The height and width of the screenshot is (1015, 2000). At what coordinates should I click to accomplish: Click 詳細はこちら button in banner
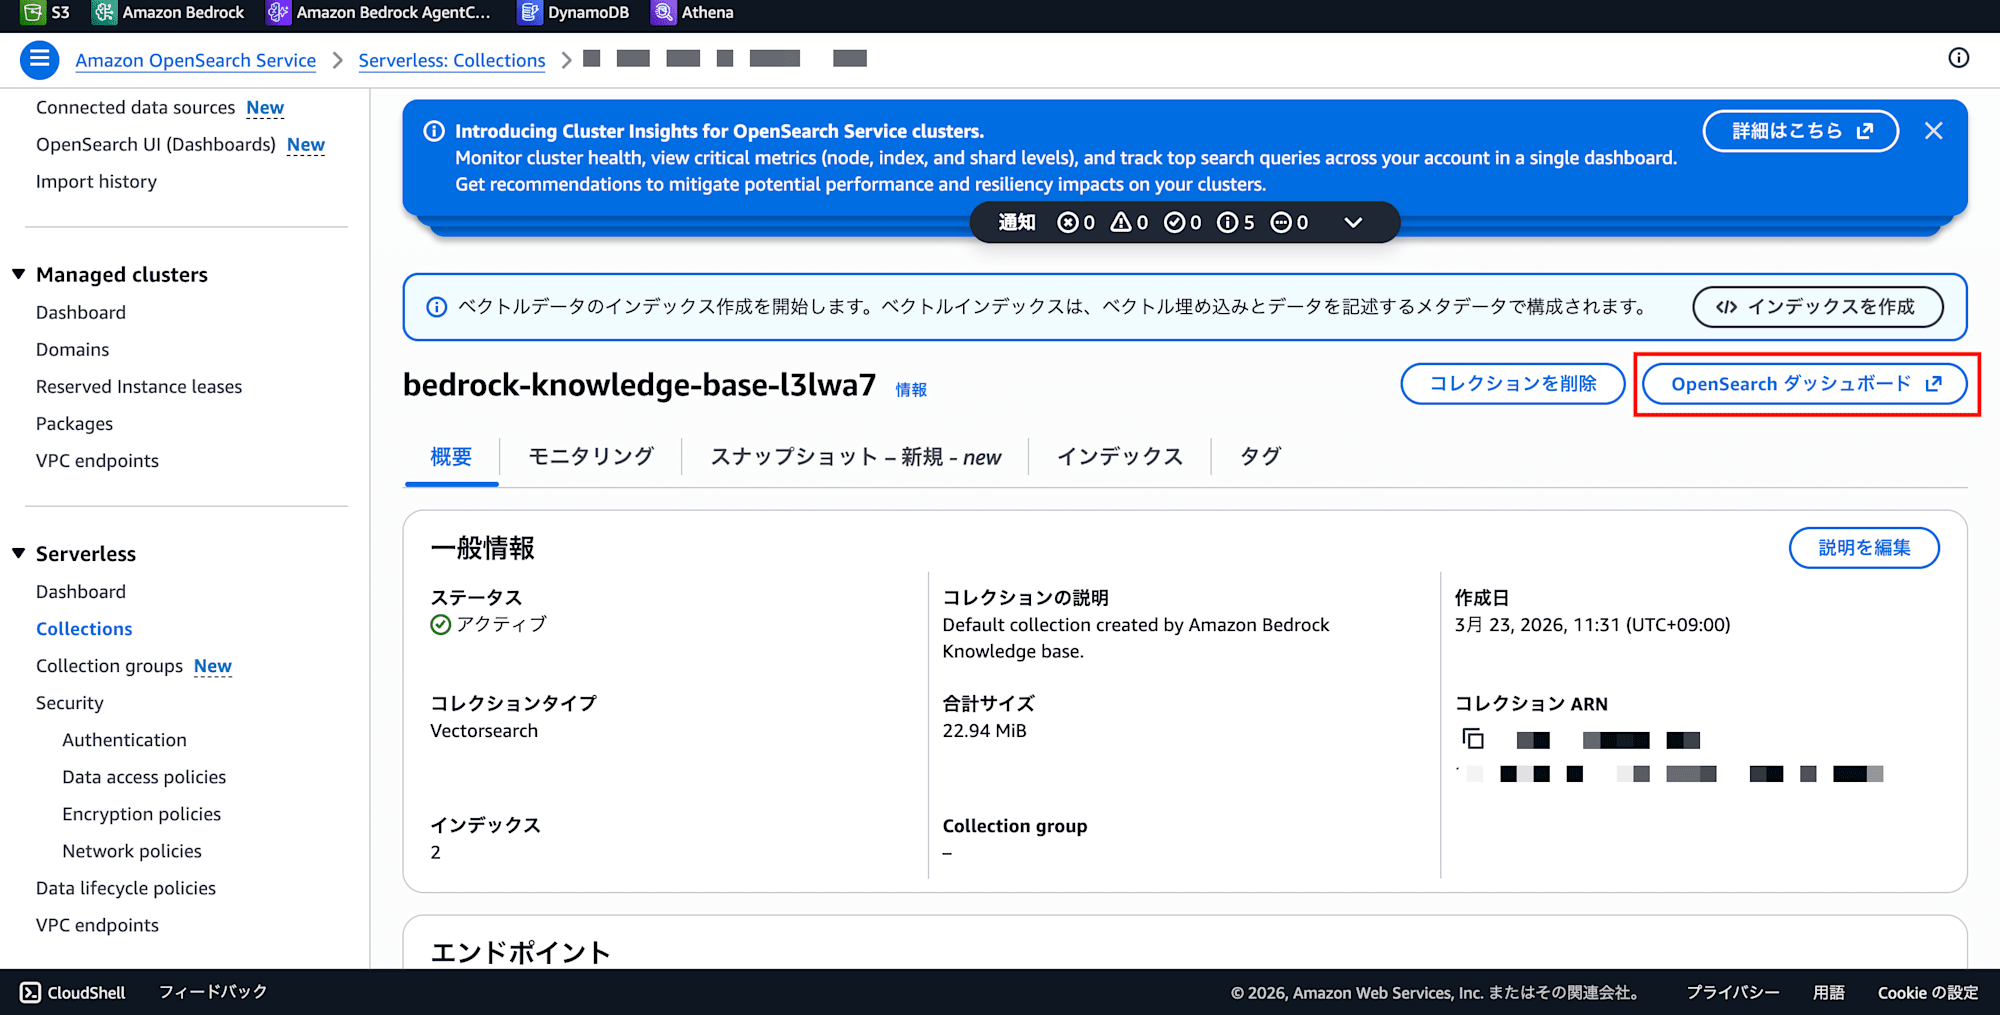pyautogui.click(x=1800, y=131)
